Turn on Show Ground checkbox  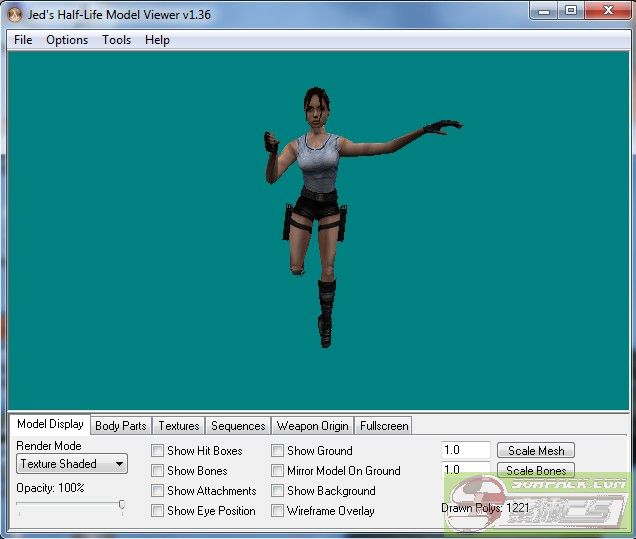pyautogui.click(x=278, y=451)
